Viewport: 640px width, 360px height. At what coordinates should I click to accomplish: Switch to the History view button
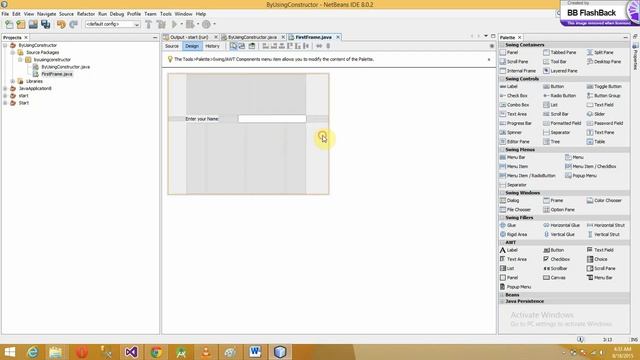point(212,46)
